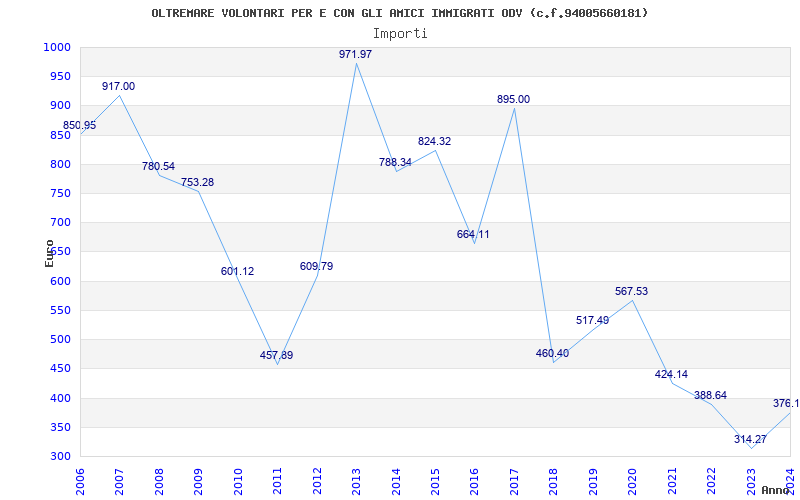Click the 2023 x-axis year tick
Image resolution: width=800 pixels, height=500 pixels.
[751, 481]
